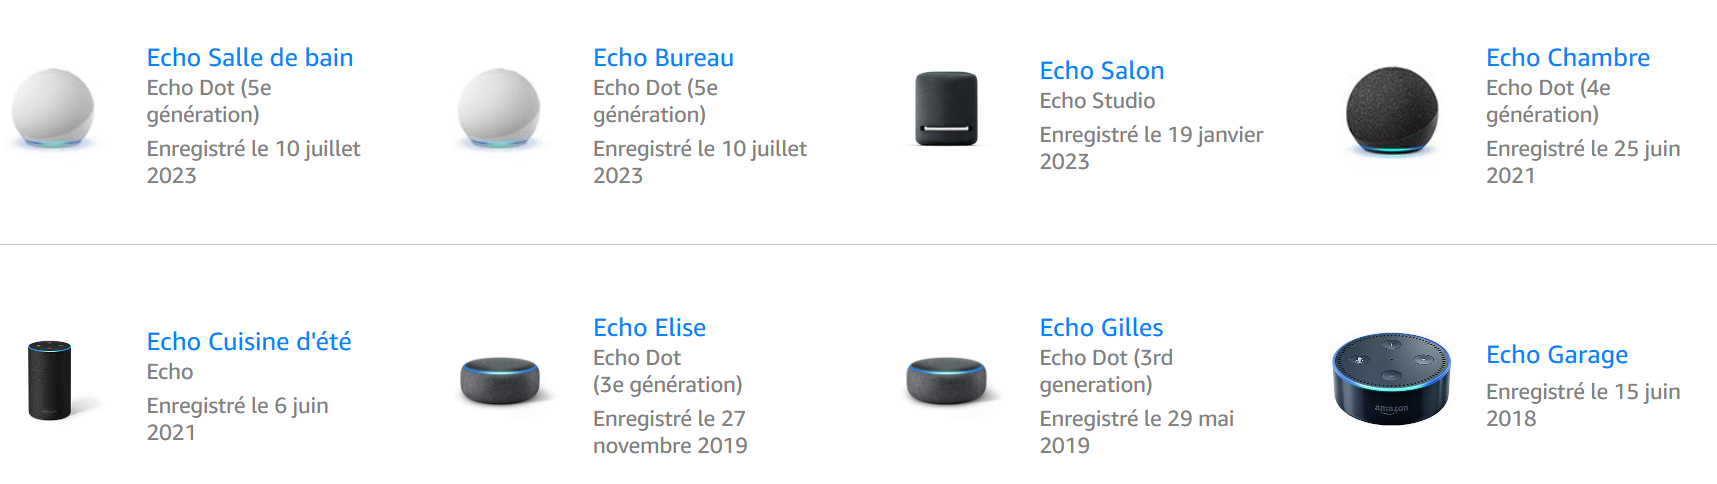The image size is (1717, 484).
Task: Click the Echo Studio speaker image
Action: click(946, 109)
